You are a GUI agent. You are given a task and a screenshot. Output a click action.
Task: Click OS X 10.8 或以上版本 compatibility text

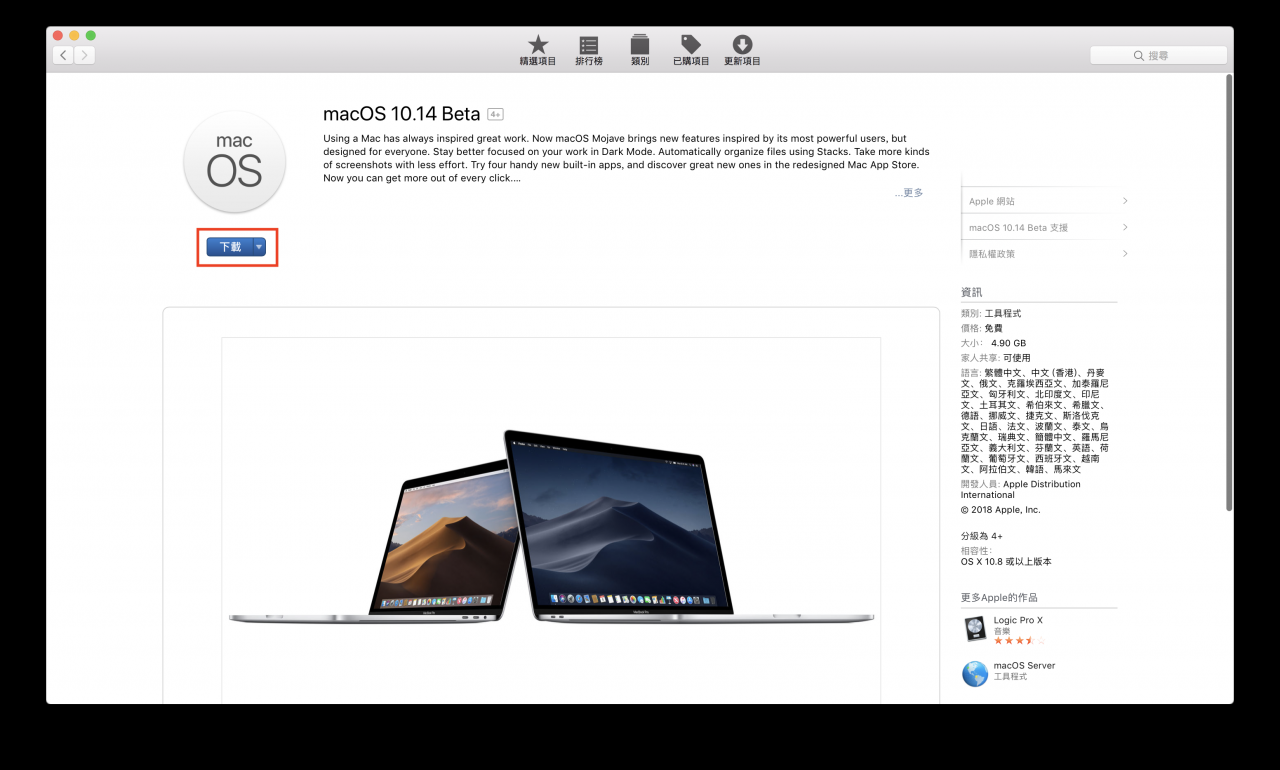pos(1006,561)
